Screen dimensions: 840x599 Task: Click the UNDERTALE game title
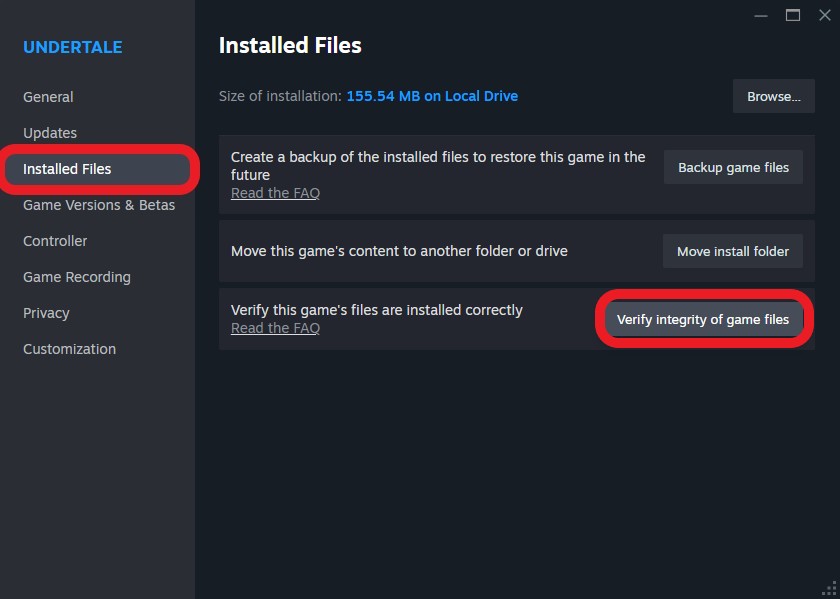click(x=72, y=47)
